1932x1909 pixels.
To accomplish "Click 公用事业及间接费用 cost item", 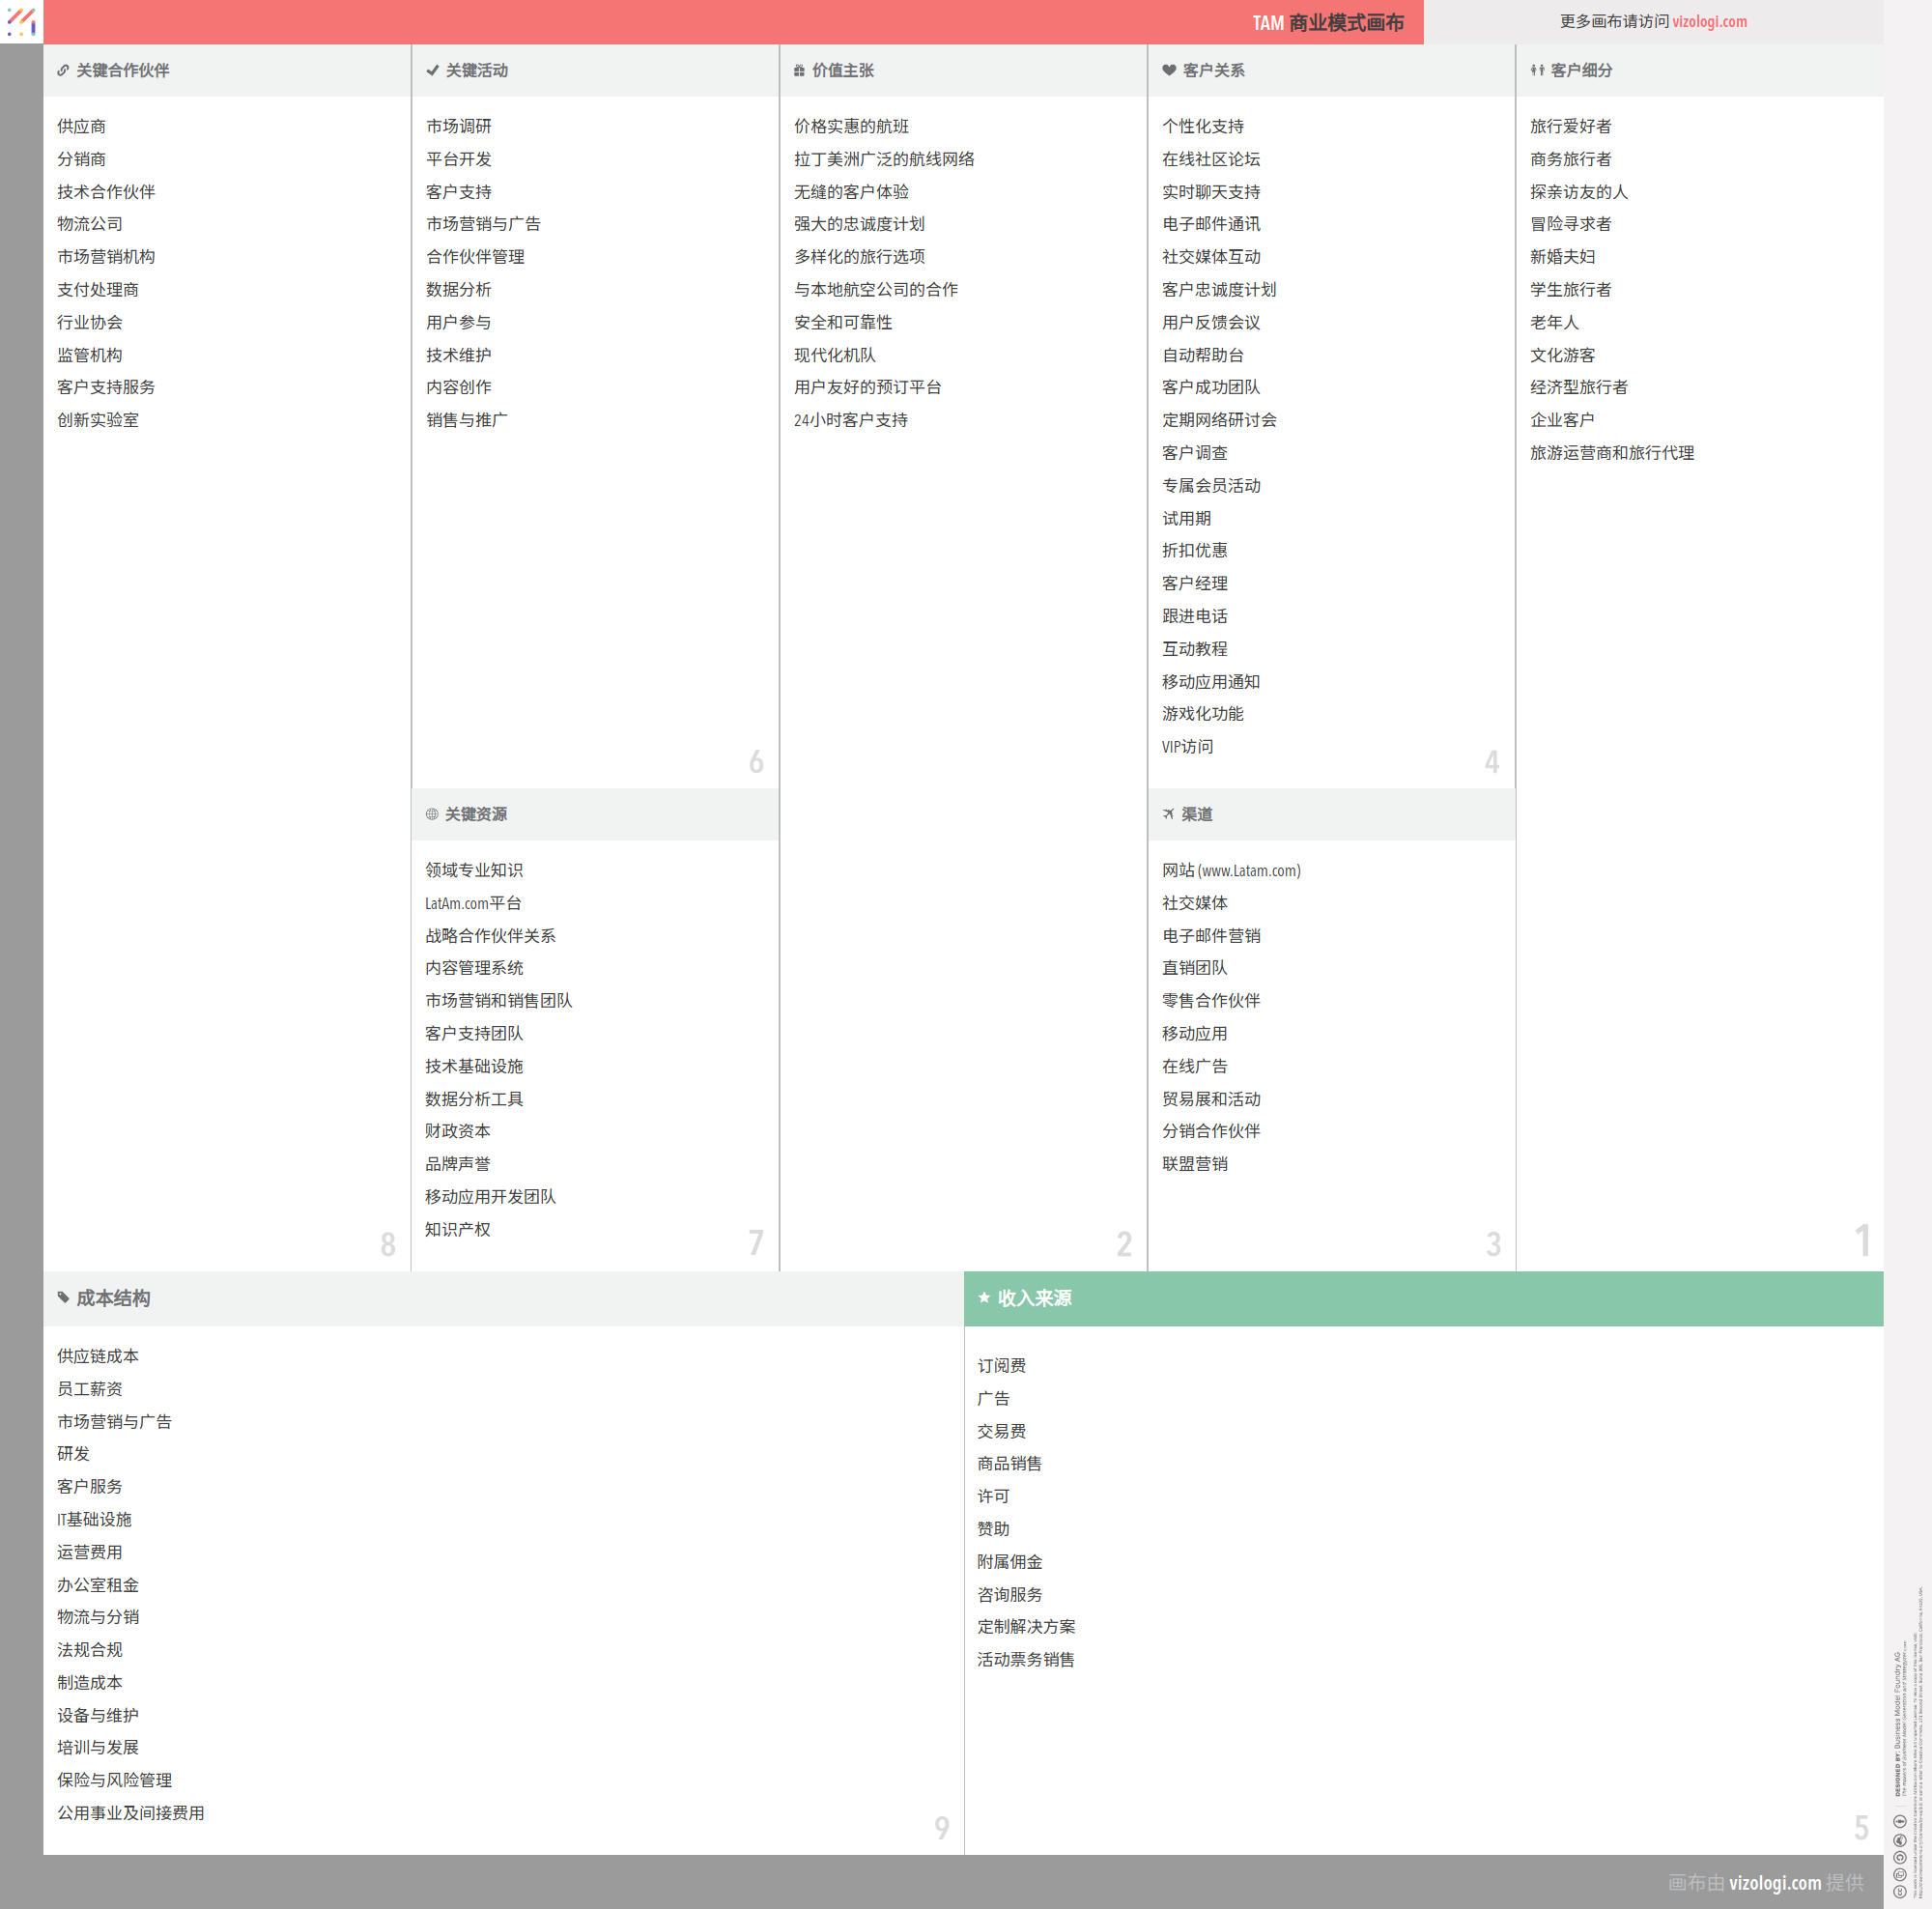I will [x=131, y=1813].
